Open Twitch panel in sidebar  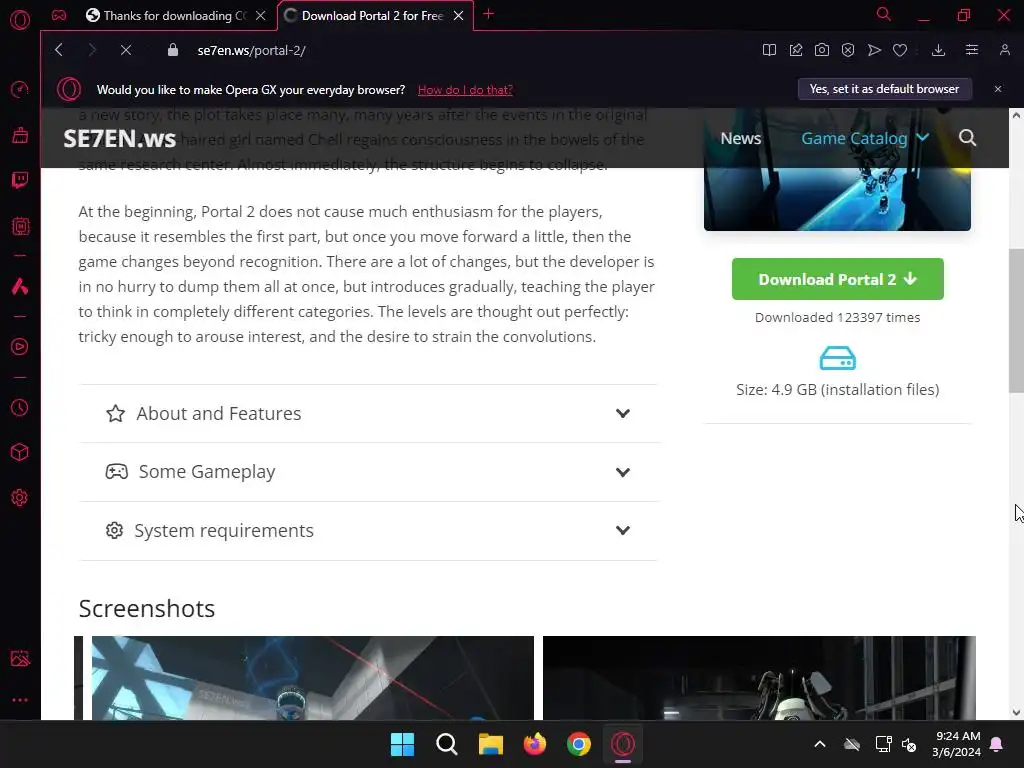[x=20, y=180]
